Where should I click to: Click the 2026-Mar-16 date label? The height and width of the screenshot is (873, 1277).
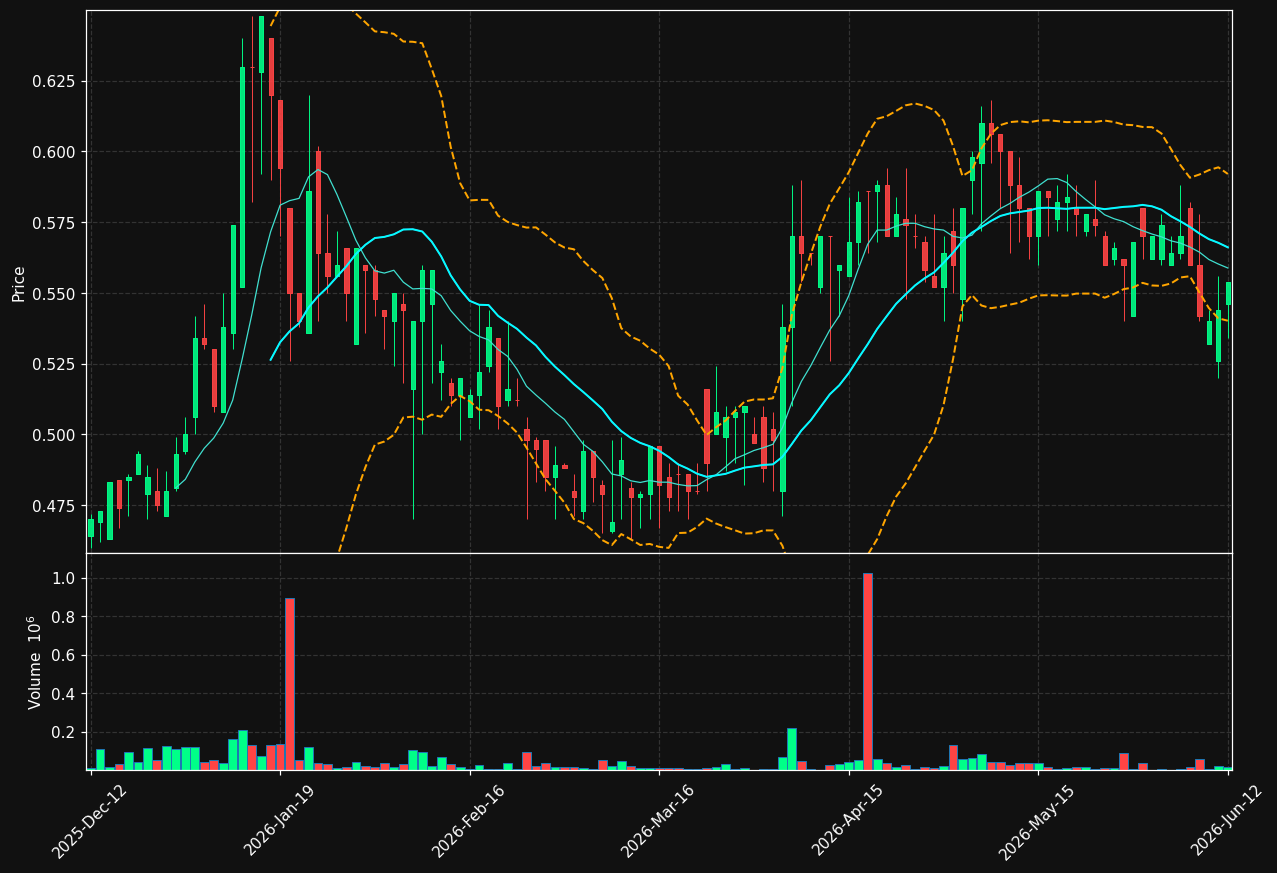pyautogui.click(x=658, y=821)
